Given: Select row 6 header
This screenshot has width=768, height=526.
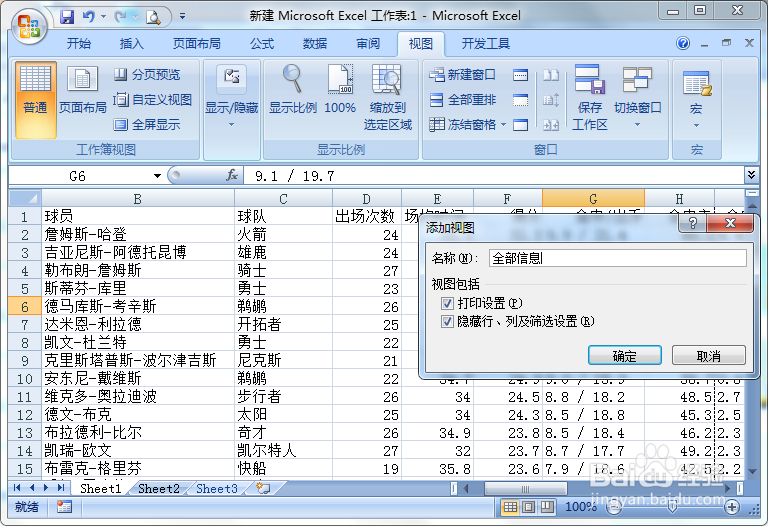Looking at the screenshot, I should [x=24, y=307].
